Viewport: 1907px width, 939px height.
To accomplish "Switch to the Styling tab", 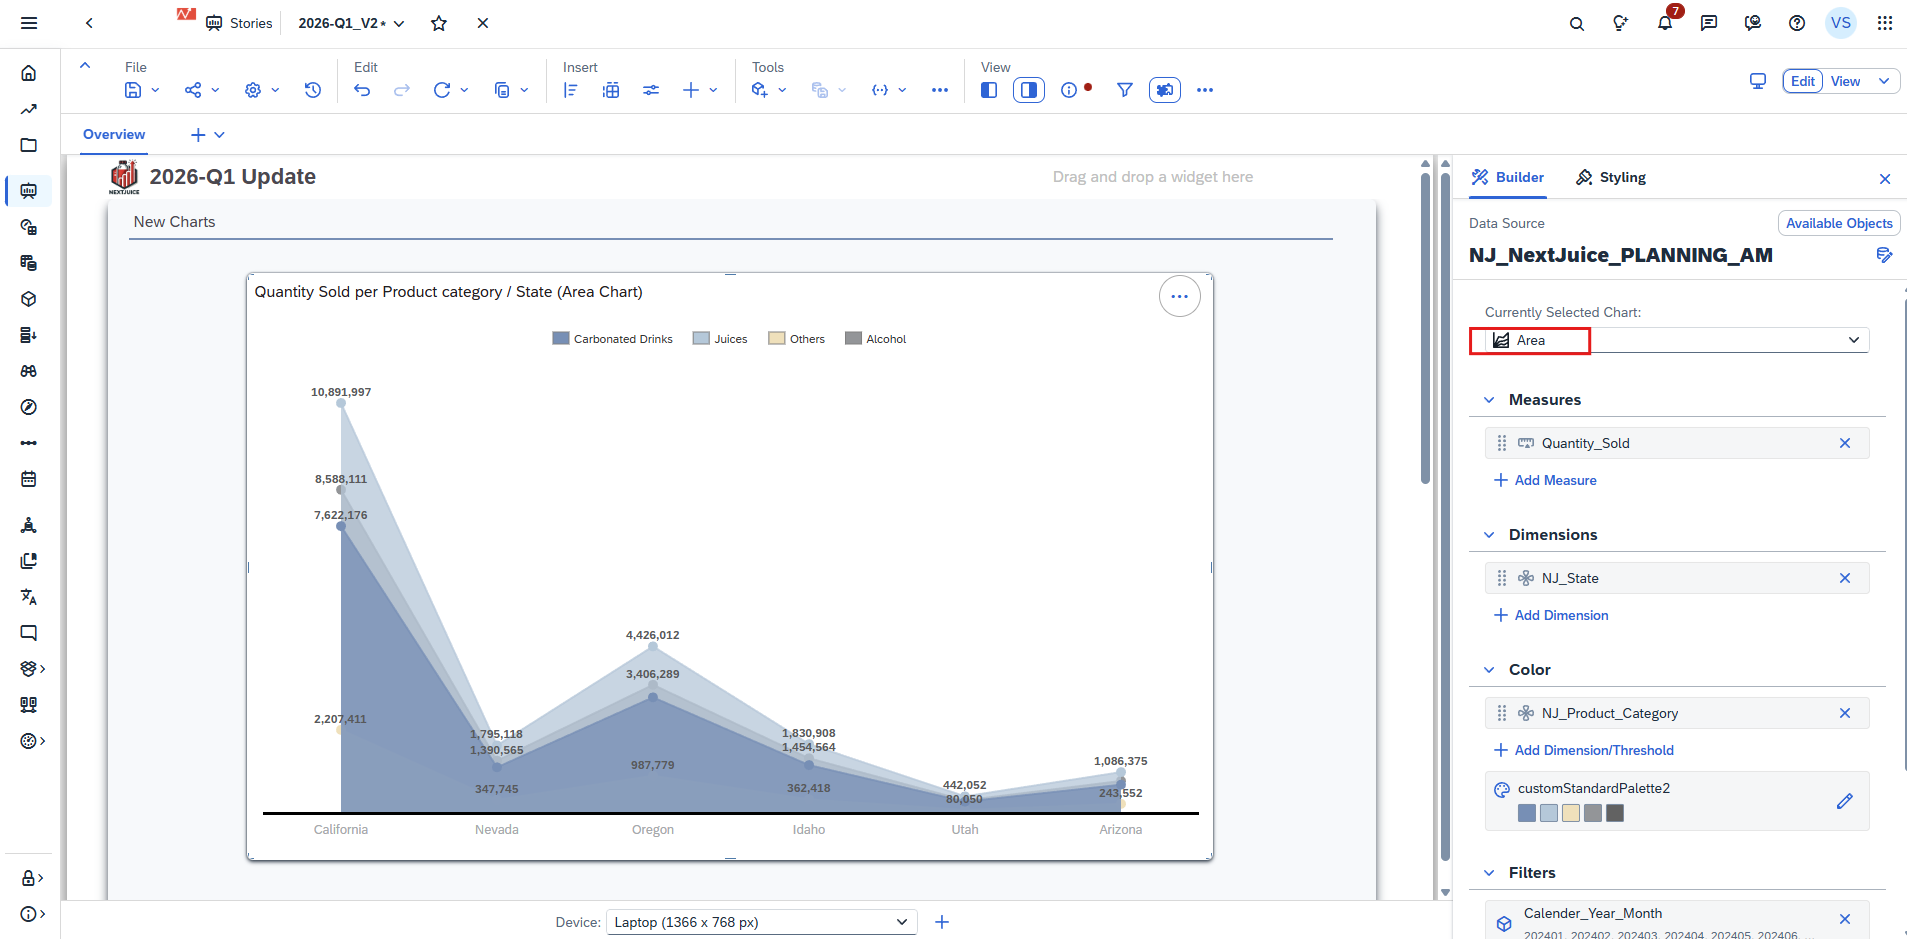I will (x=1611, y=177).
